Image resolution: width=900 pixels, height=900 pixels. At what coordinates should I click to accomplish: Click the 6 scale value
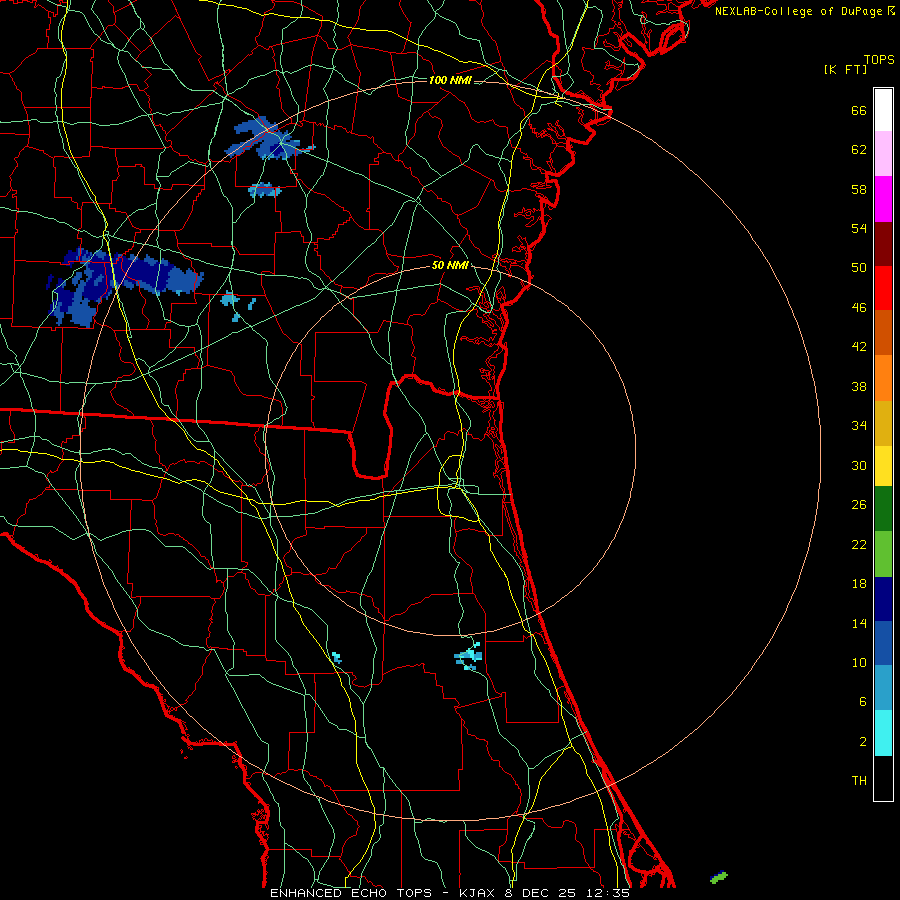click(863, 702)
